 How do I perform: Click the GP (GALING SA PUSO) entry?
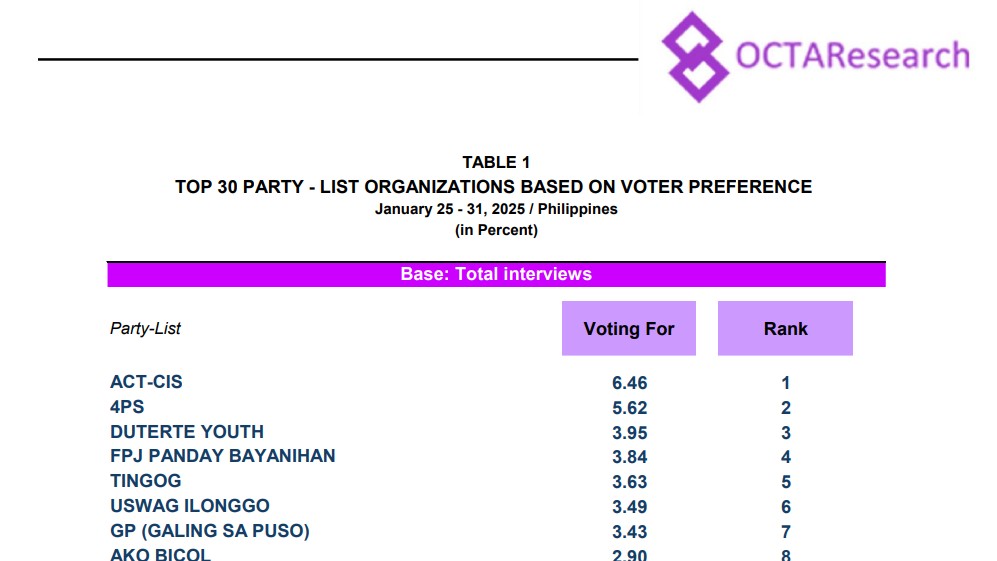210,531
